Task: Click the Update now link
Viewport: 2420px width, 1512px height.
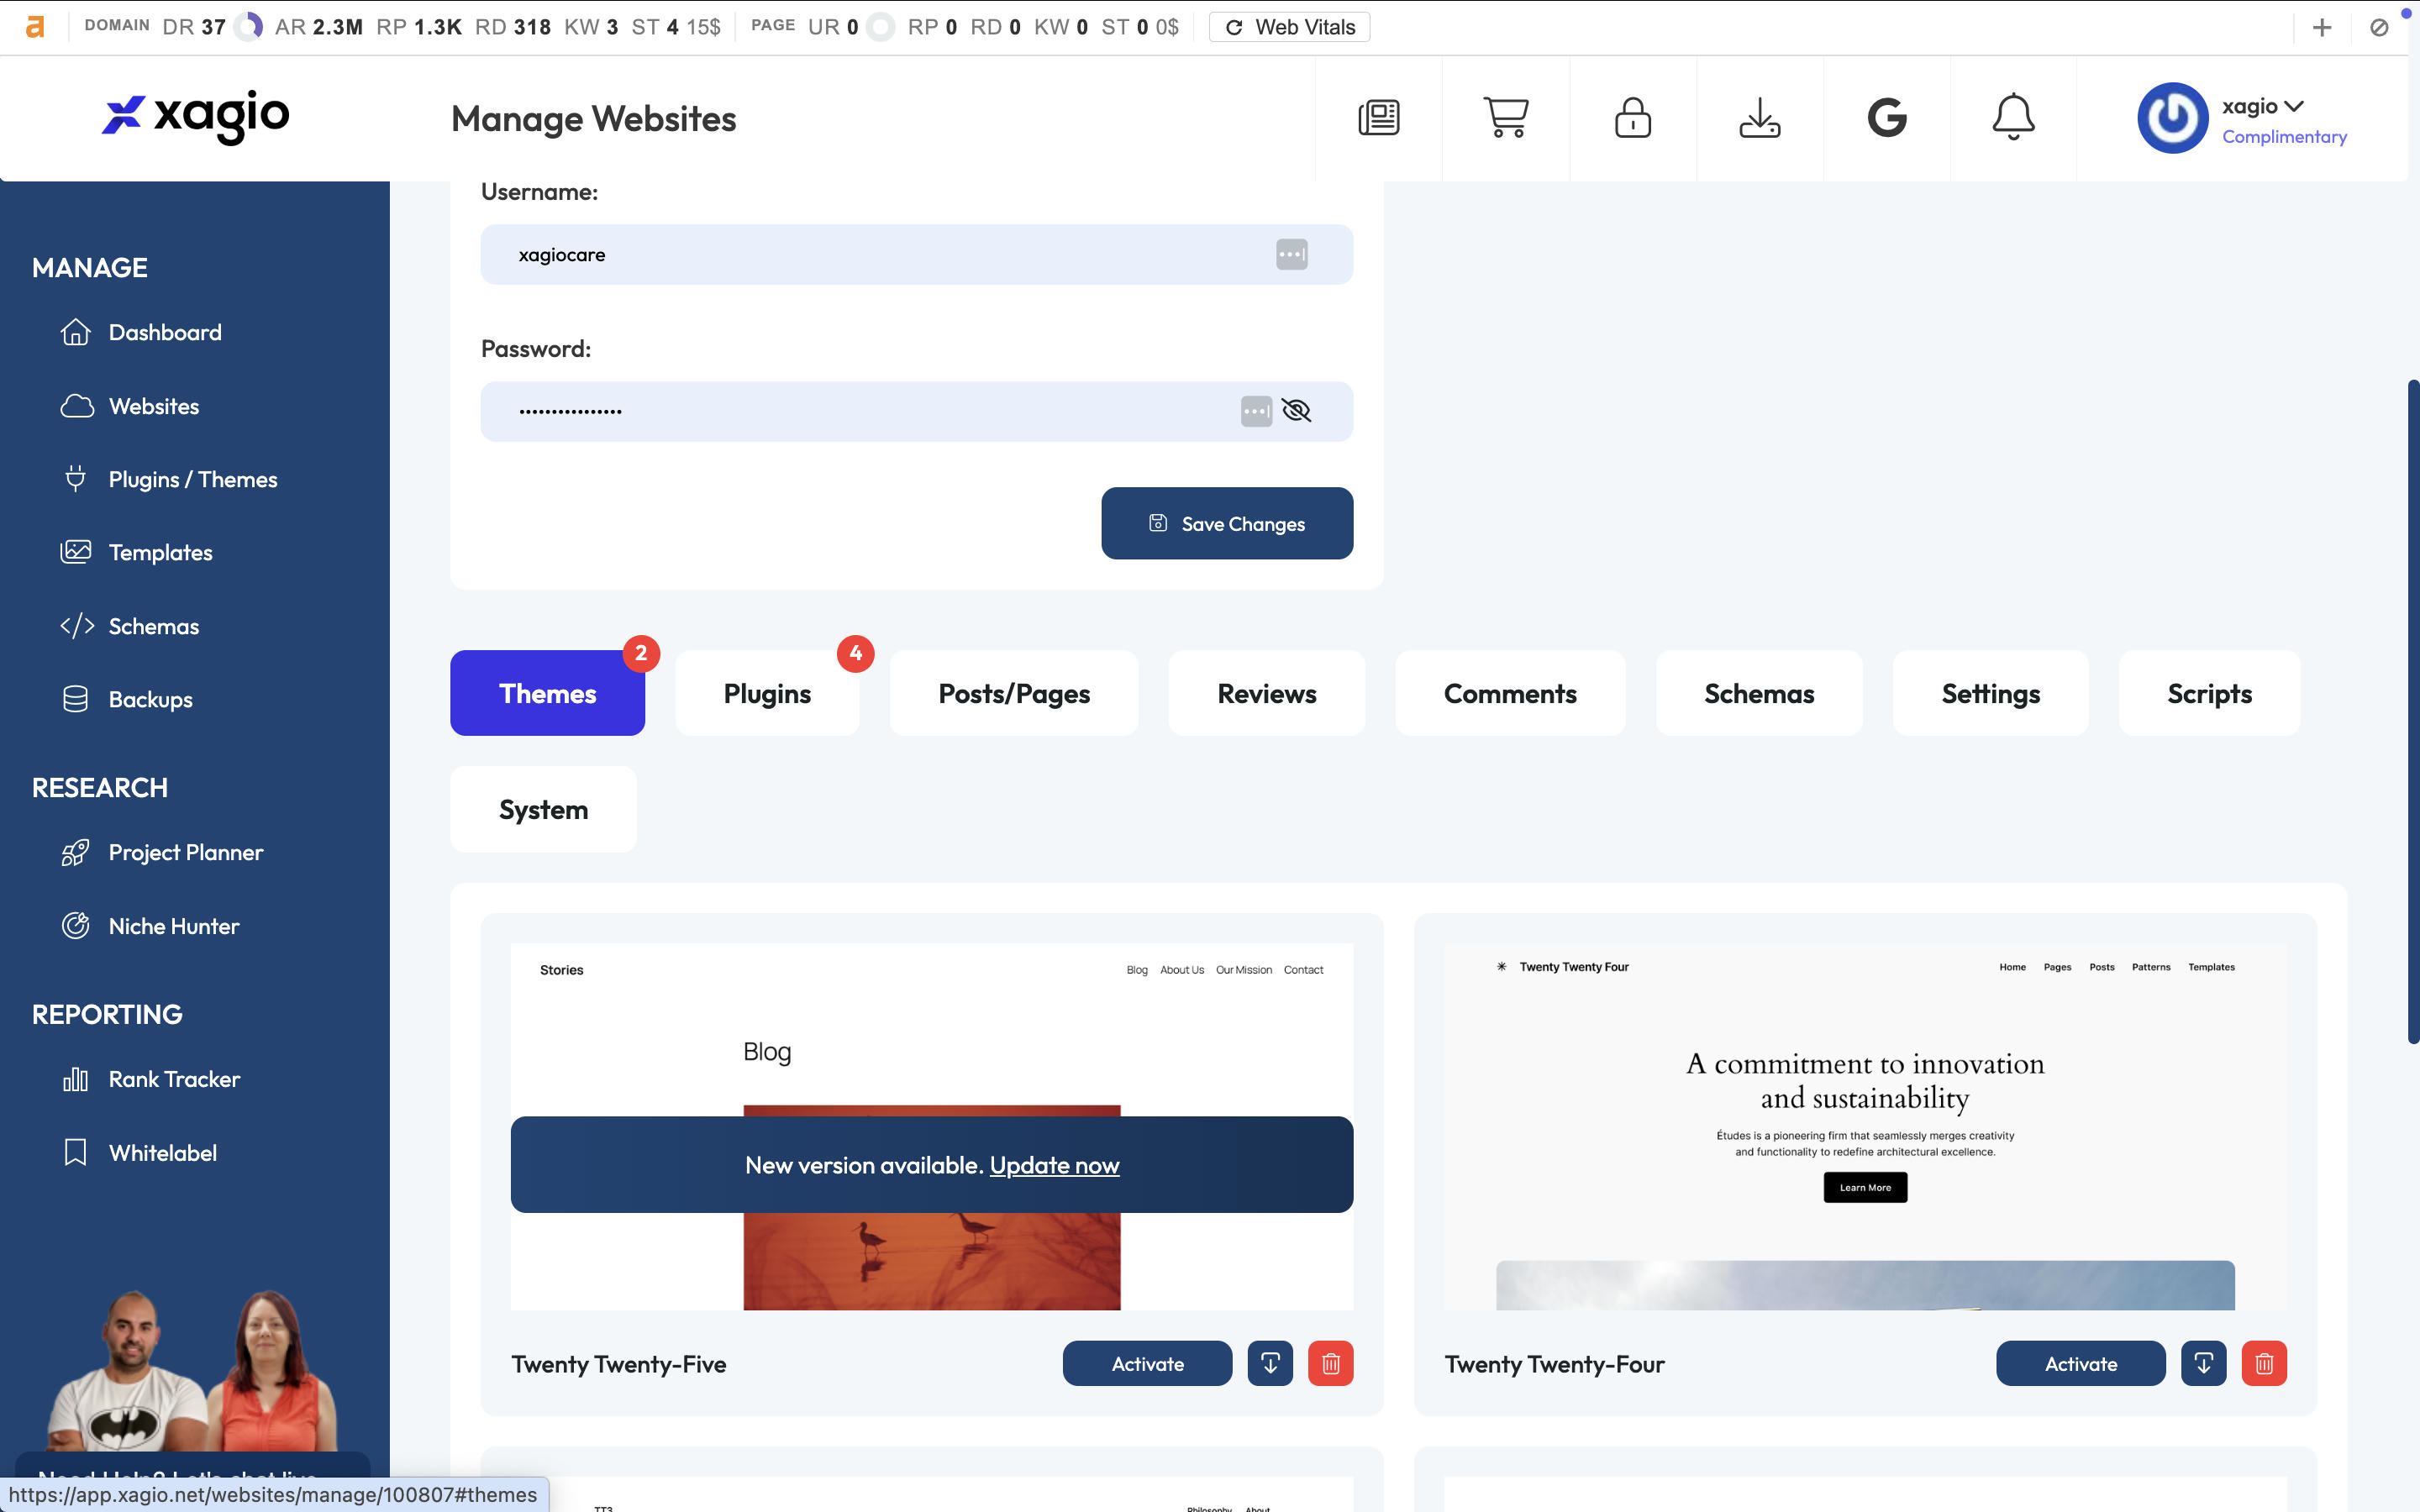Action: pyautogui.click(x=1054, y=1165)
